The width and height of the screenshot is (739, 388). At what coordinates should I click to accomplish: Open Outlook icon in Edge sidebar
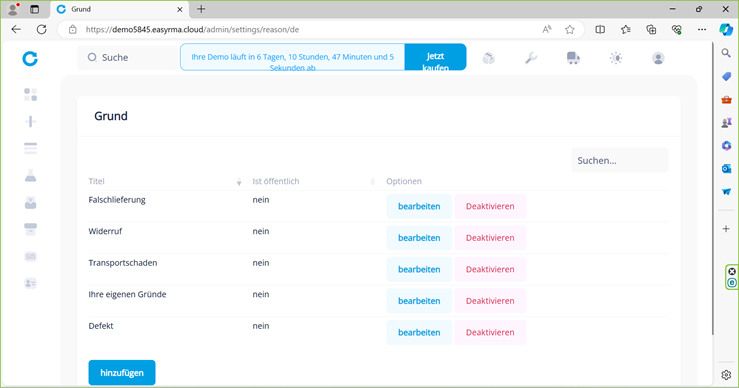[x=726, y=168]
